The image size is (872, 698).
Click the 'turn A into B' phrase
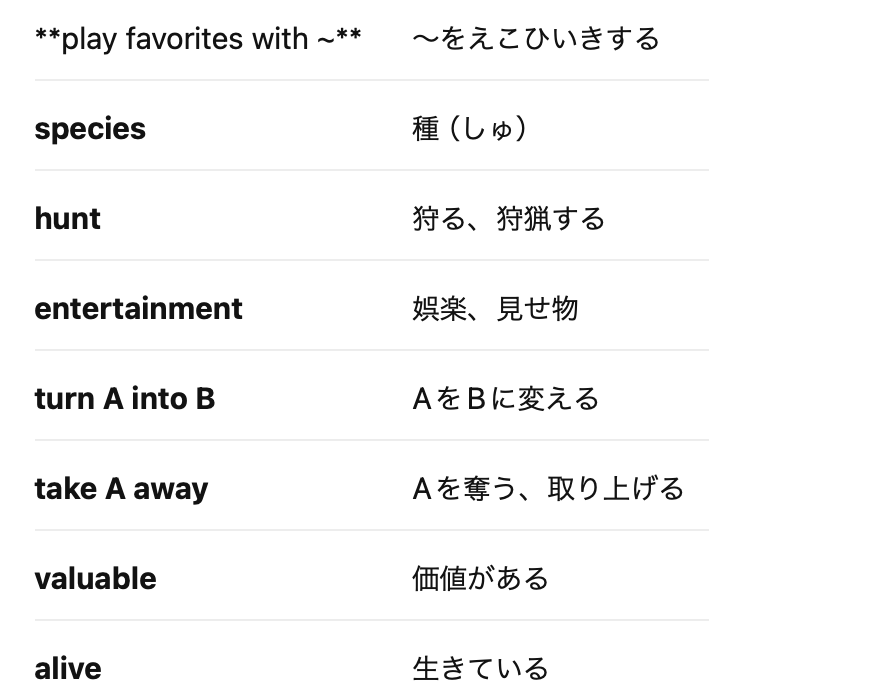125,398
